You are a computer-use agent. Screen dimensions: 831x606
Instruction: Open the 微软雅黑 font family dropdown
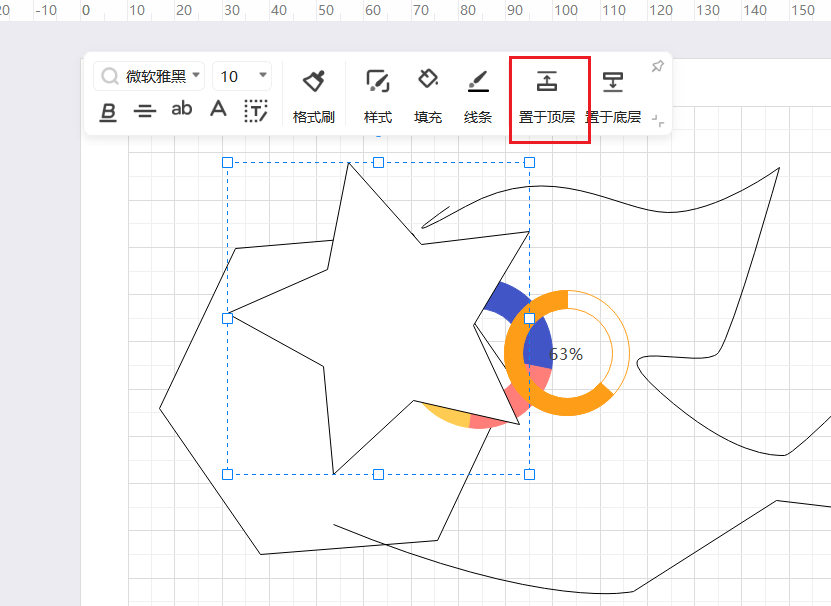click(149, 76)
